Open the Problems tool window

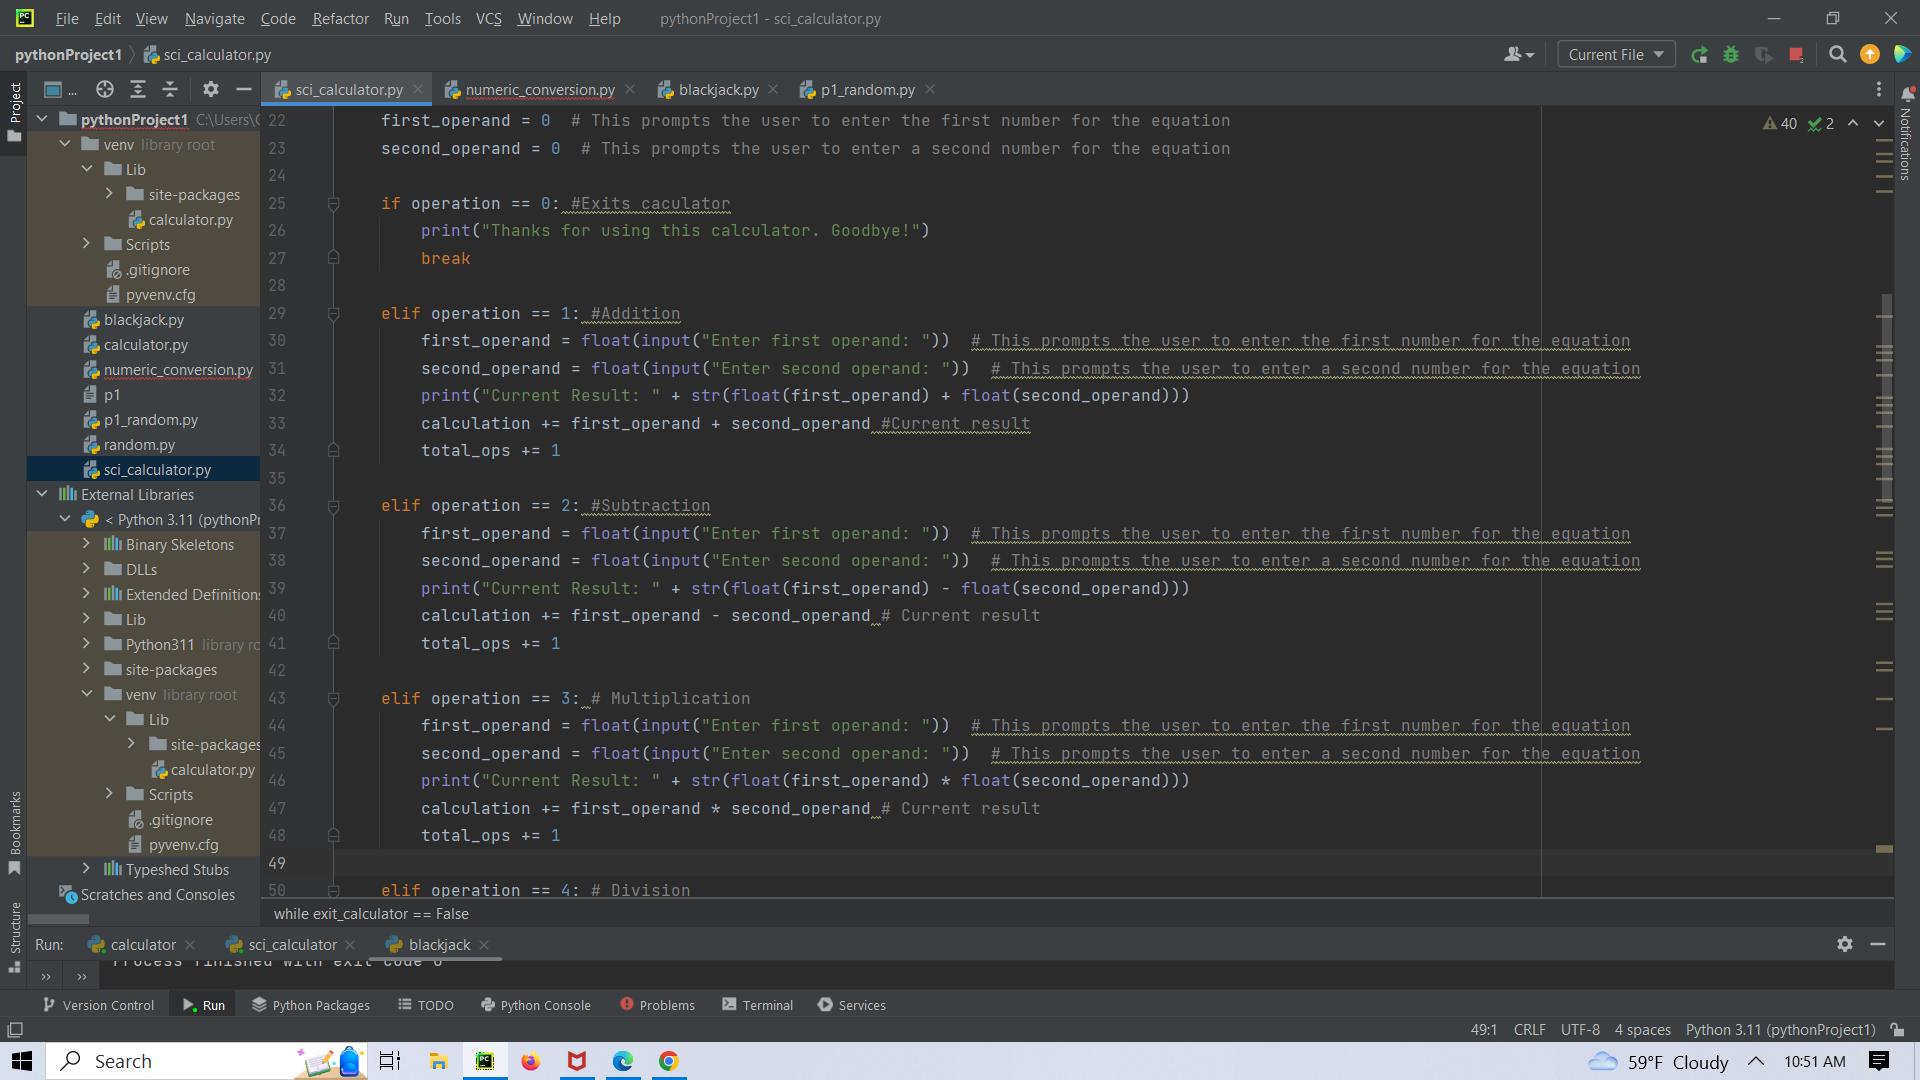click(x=657, y=1005)
